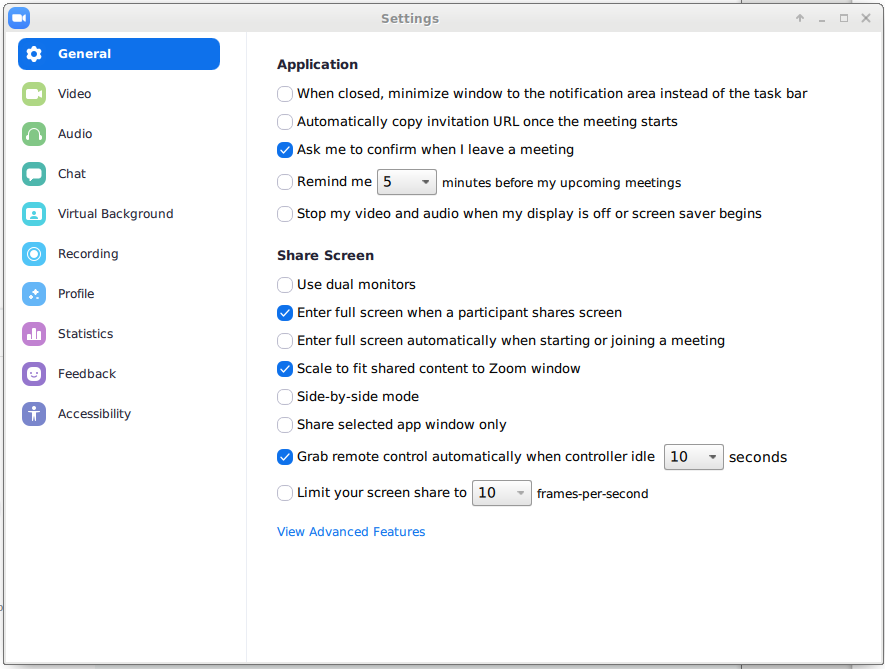Click the Accessibility person icon
The height and width of the screenshot is (669, 885).
coord(34,414)
